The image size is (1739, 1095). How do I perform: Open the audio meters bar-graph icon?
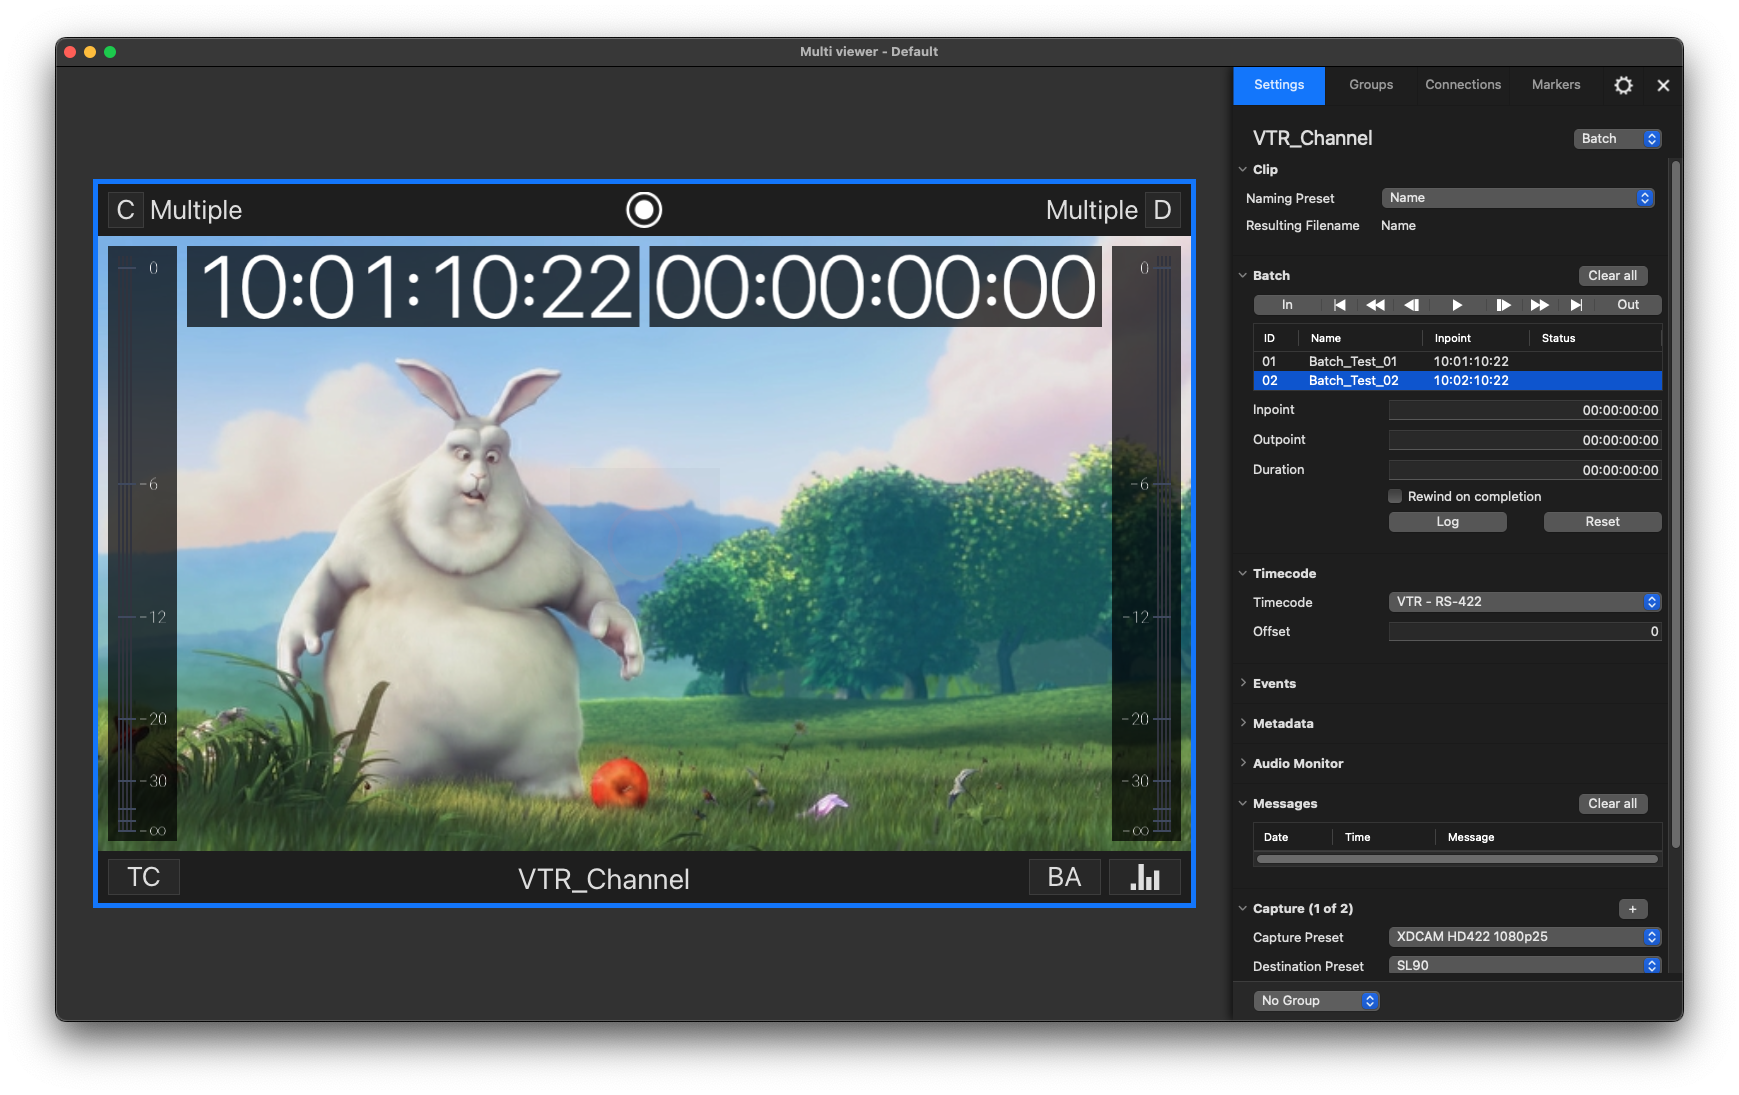[x=1145, y=877]
